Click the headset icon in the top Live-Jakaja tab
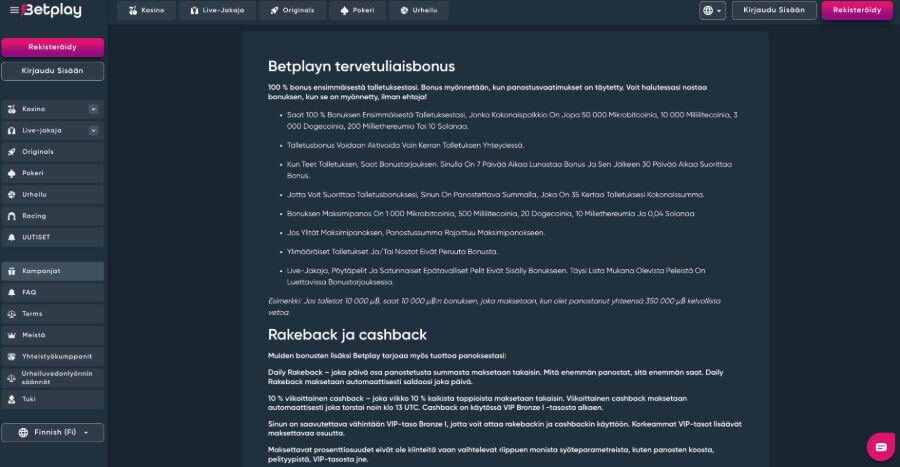 pyautogui.click(x=195, y=10)
